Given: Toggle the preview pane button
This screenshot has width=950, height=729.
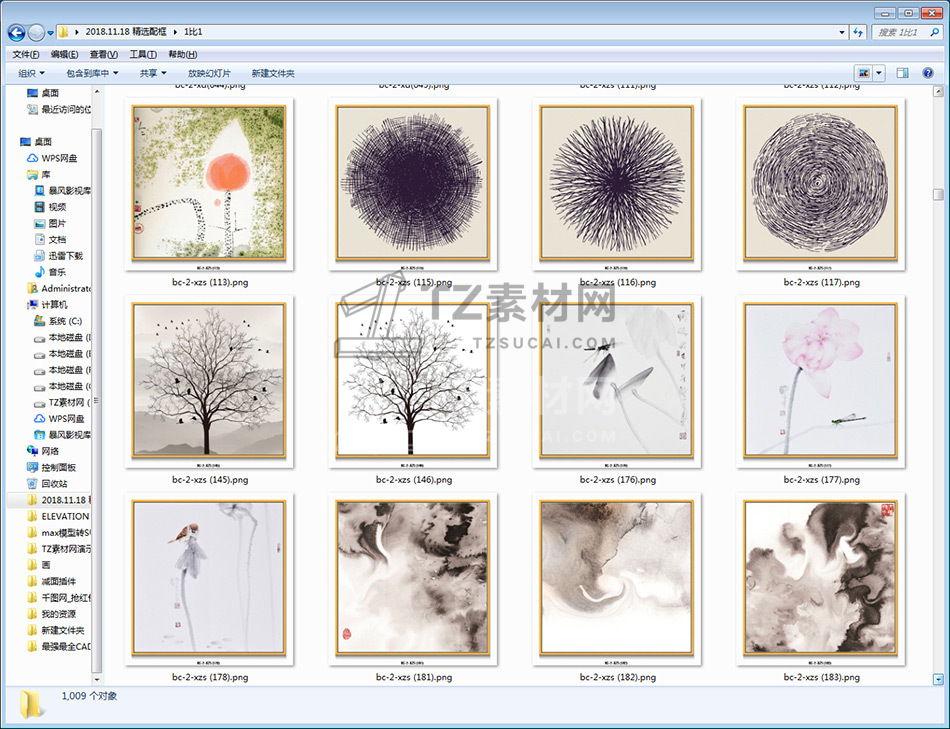Looking at the screenshot, I should coord(902,73).
